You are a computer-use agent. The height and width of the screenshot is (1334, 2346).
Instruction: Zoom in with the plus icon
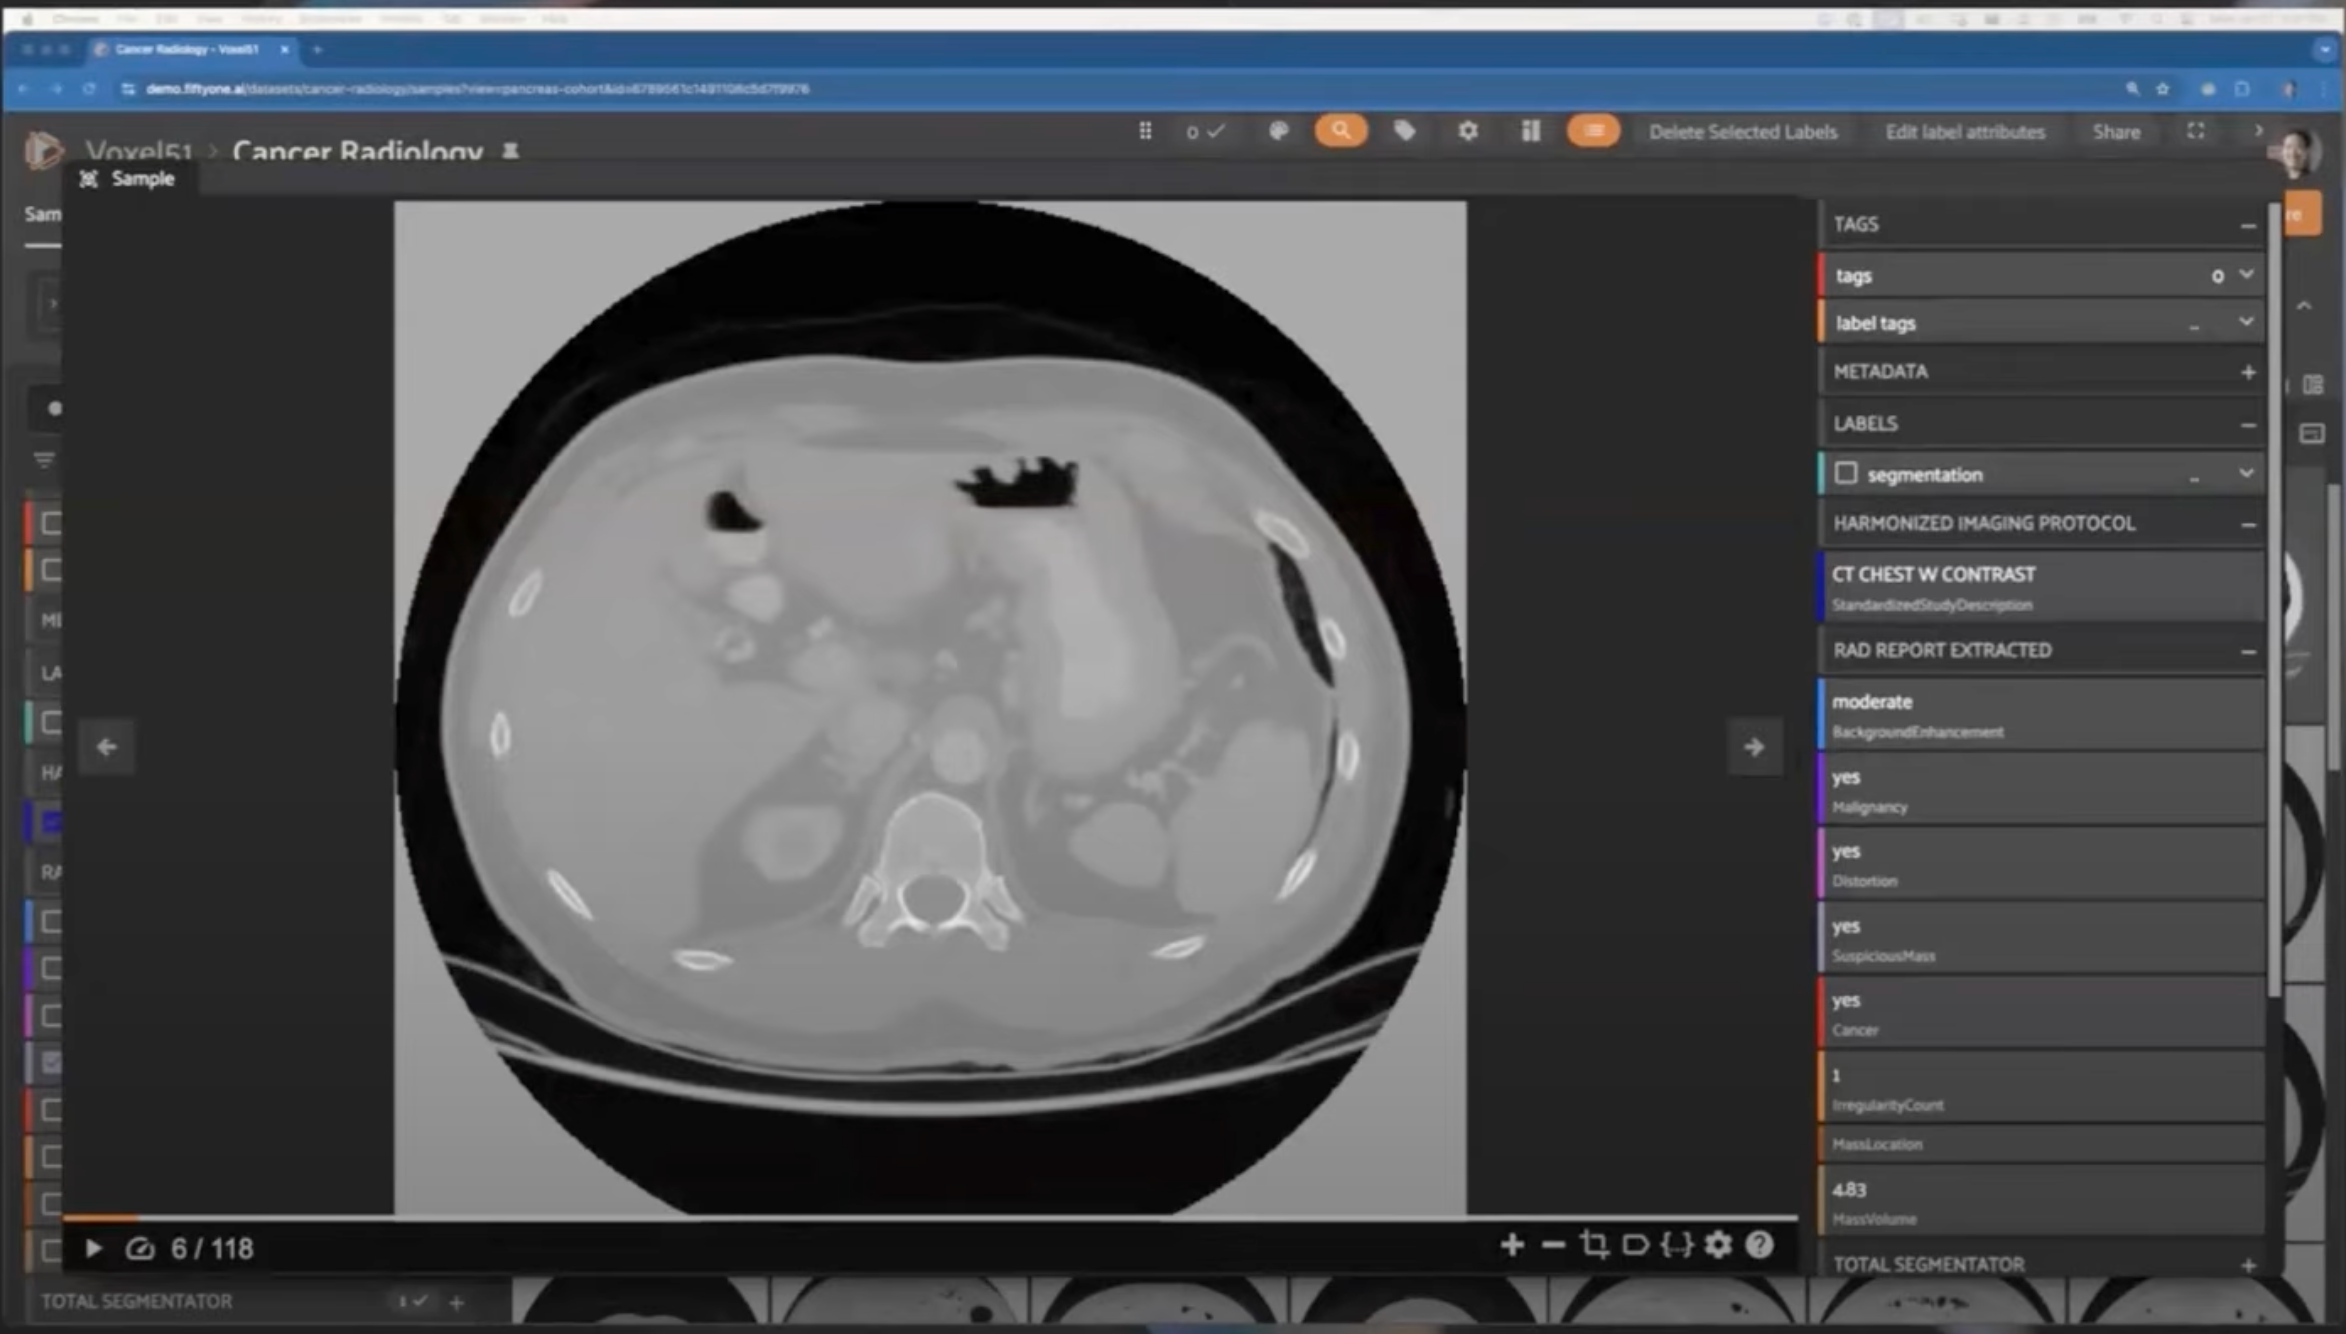(1512, 1245)
